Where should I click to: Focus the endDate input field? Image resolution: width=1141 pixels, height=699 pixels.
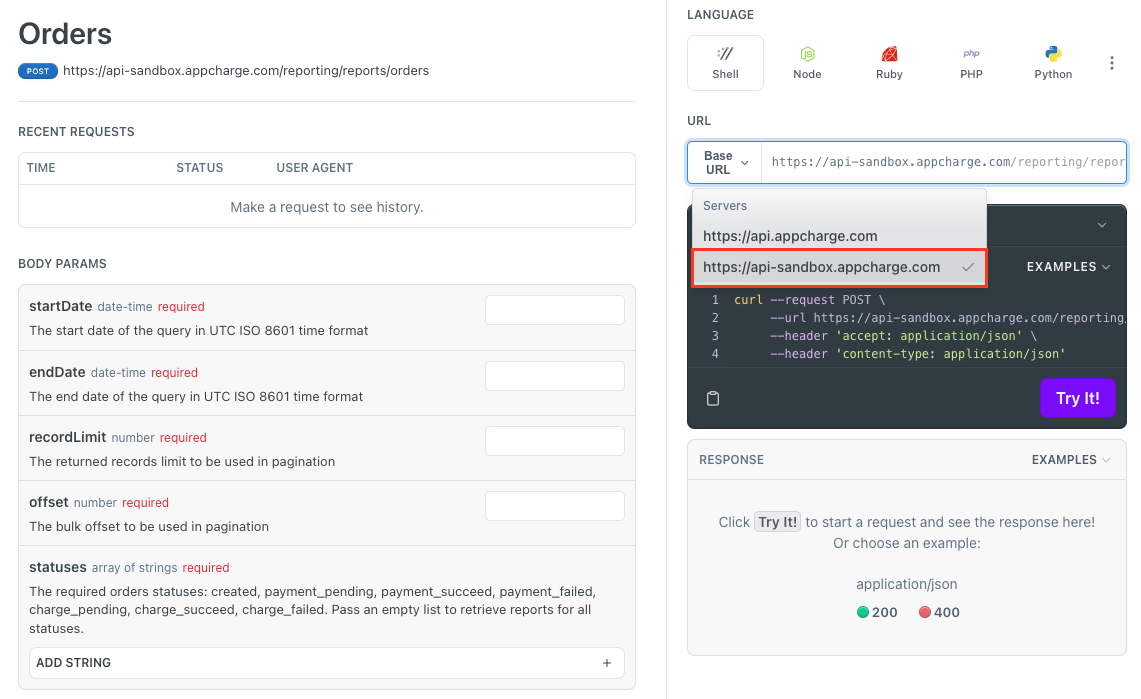554,376
